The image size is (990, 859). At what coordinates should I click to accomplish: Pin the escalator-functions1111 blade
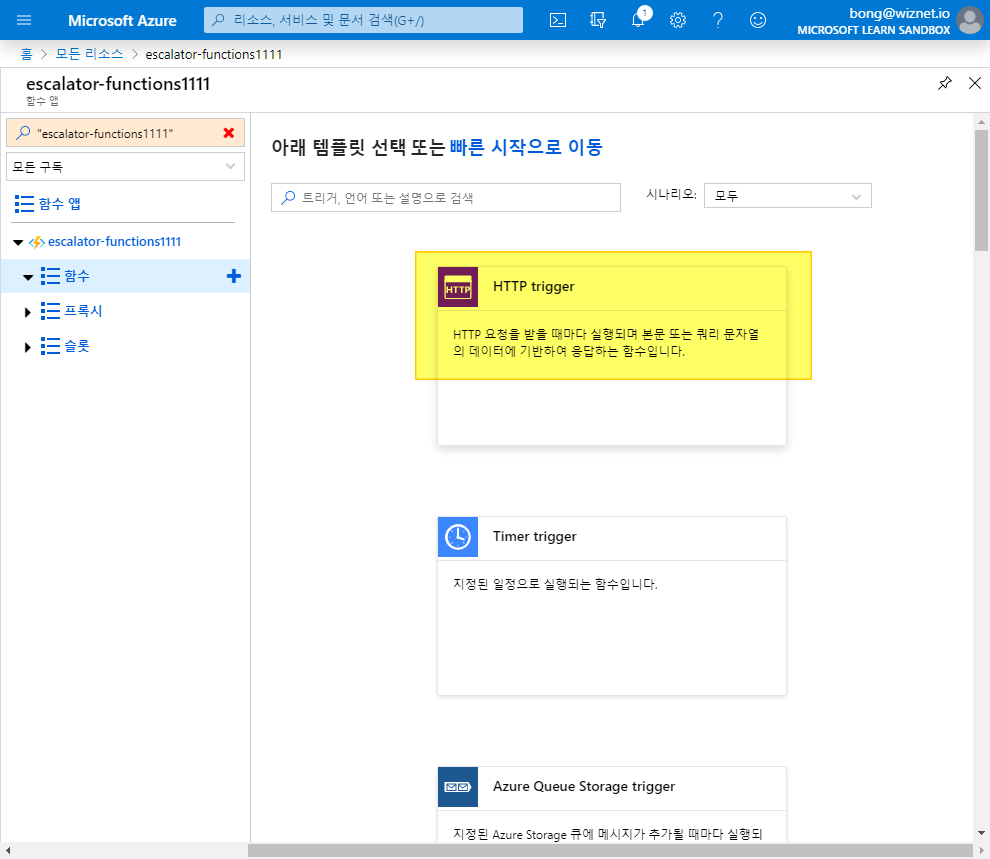click(945, 83)
